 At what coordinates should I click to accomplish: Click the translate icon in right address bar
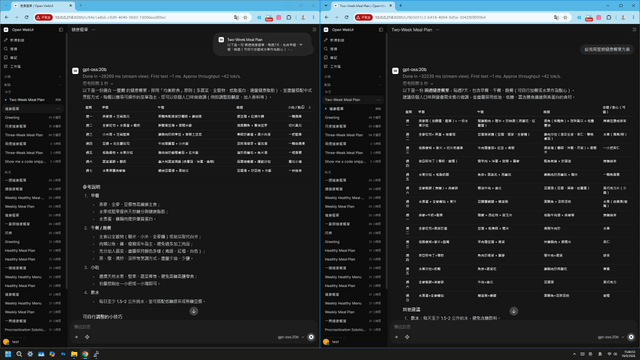click(556, 18)
